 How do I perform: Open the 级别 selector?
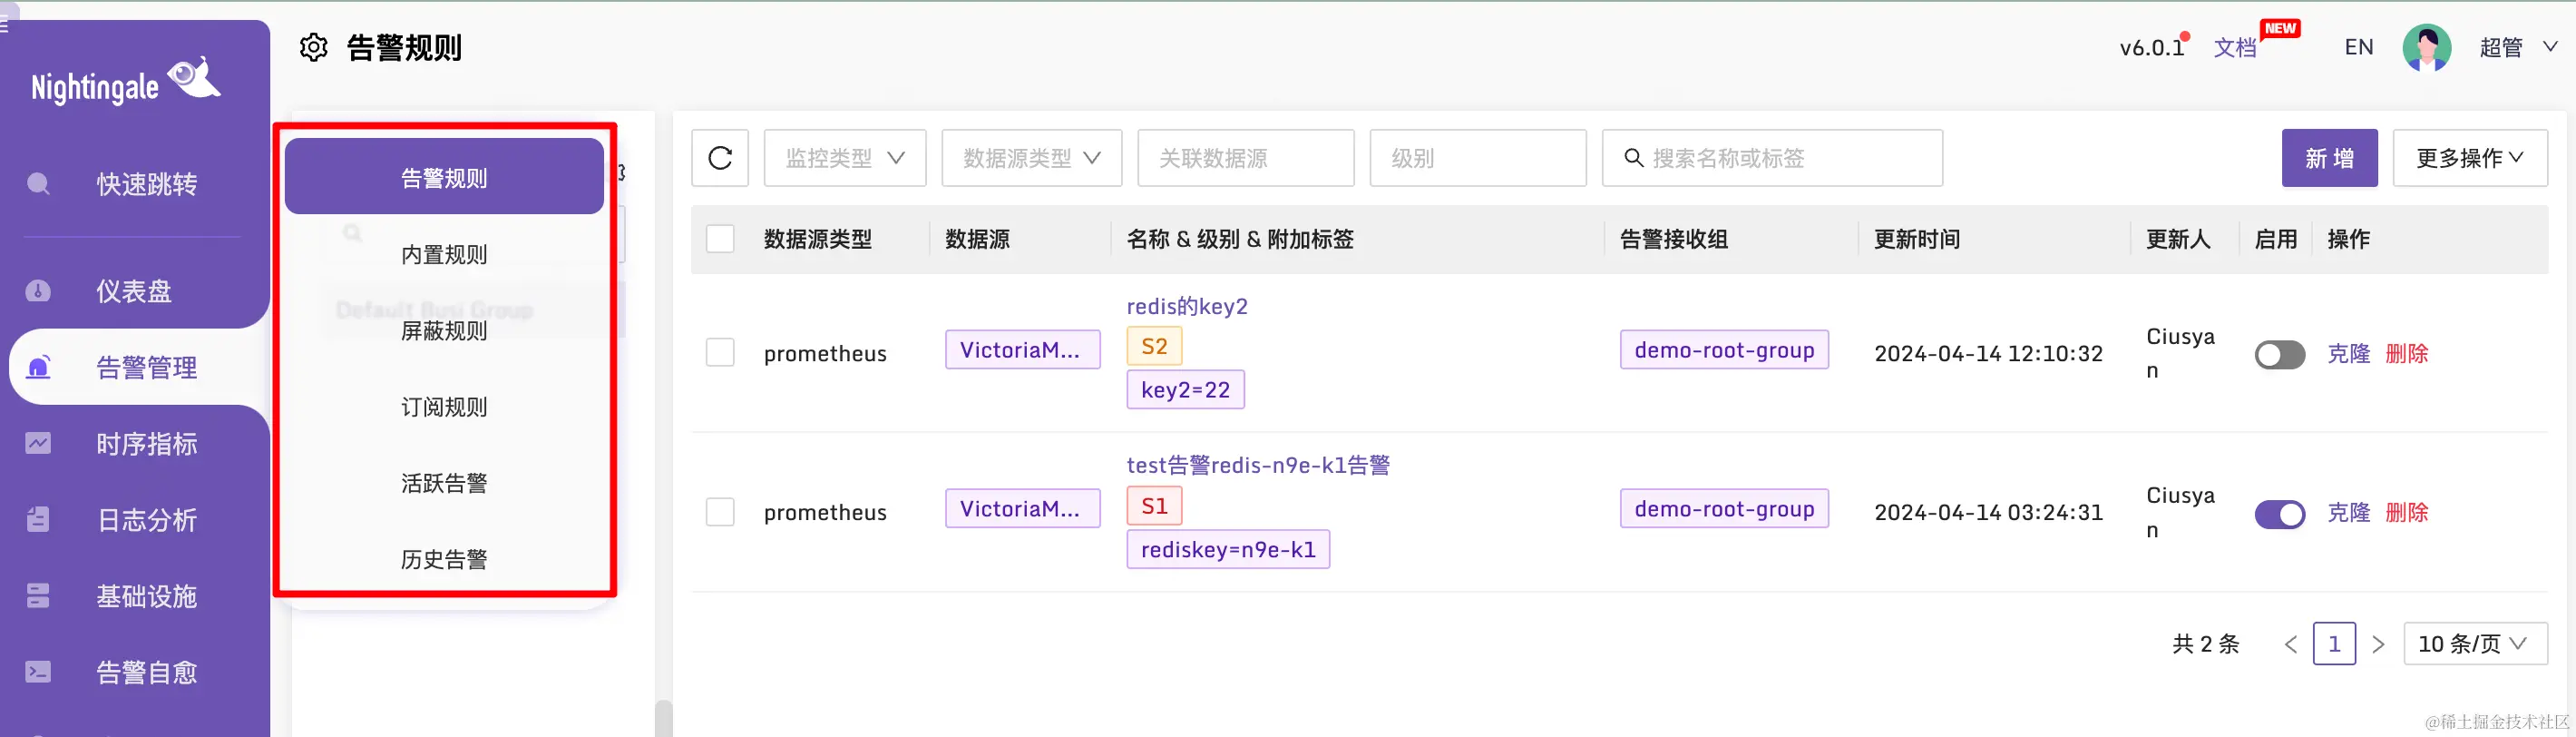click(x=1478, y=158)
